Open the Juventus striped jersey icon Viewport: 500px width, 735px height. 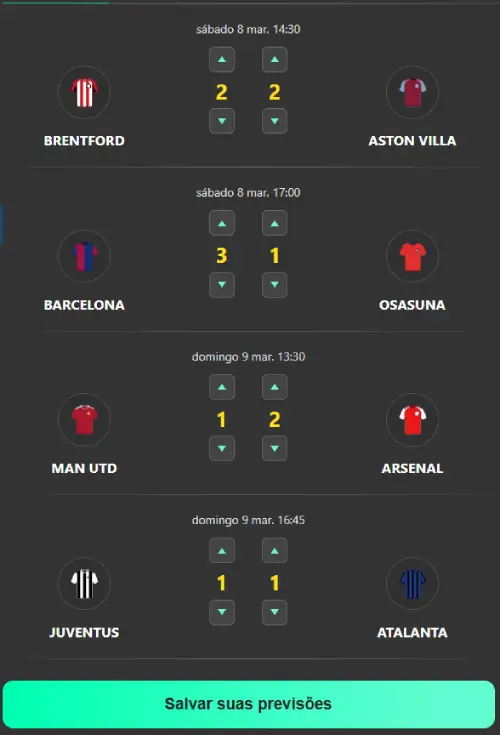[x=84, y=583]
